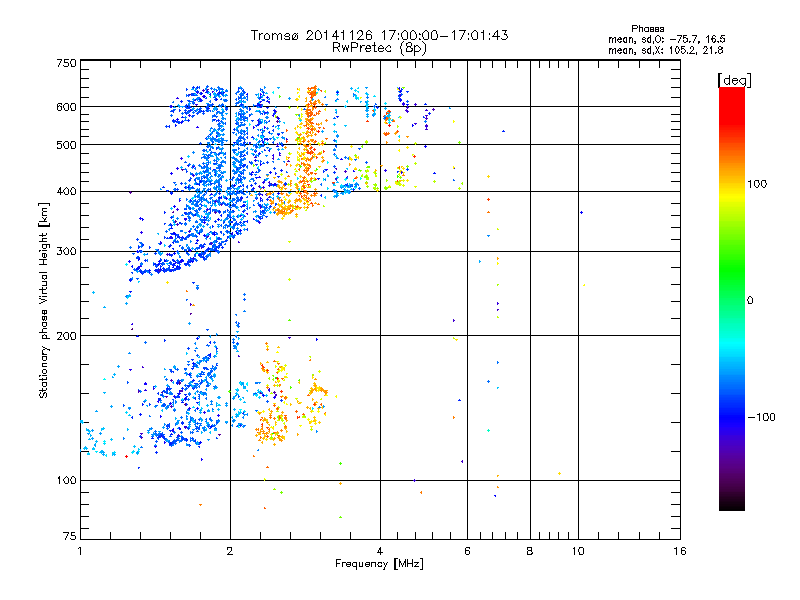Click the y-axis tick label '100'

[66, 481]
